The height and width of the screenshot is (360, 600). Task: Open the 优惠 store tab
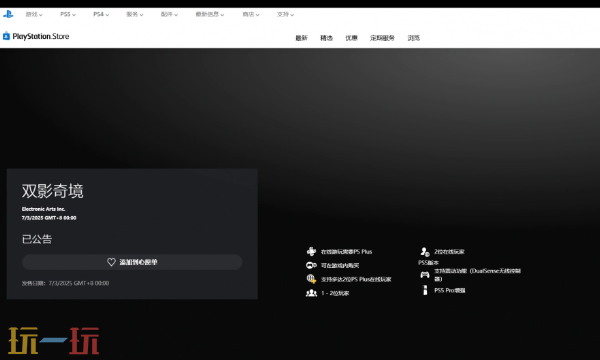[x=351, y=38]
